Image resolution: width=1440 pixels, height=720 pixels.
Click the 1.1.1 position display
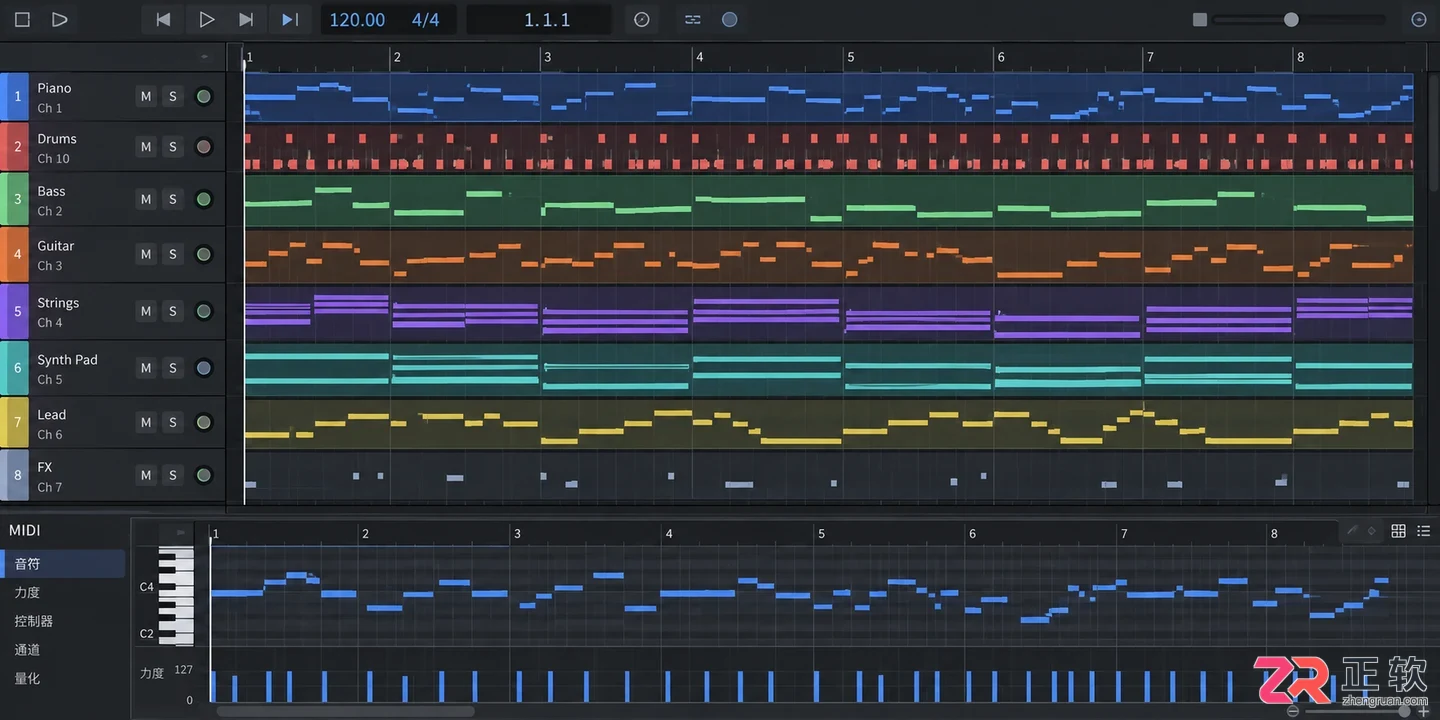[547, 19]
